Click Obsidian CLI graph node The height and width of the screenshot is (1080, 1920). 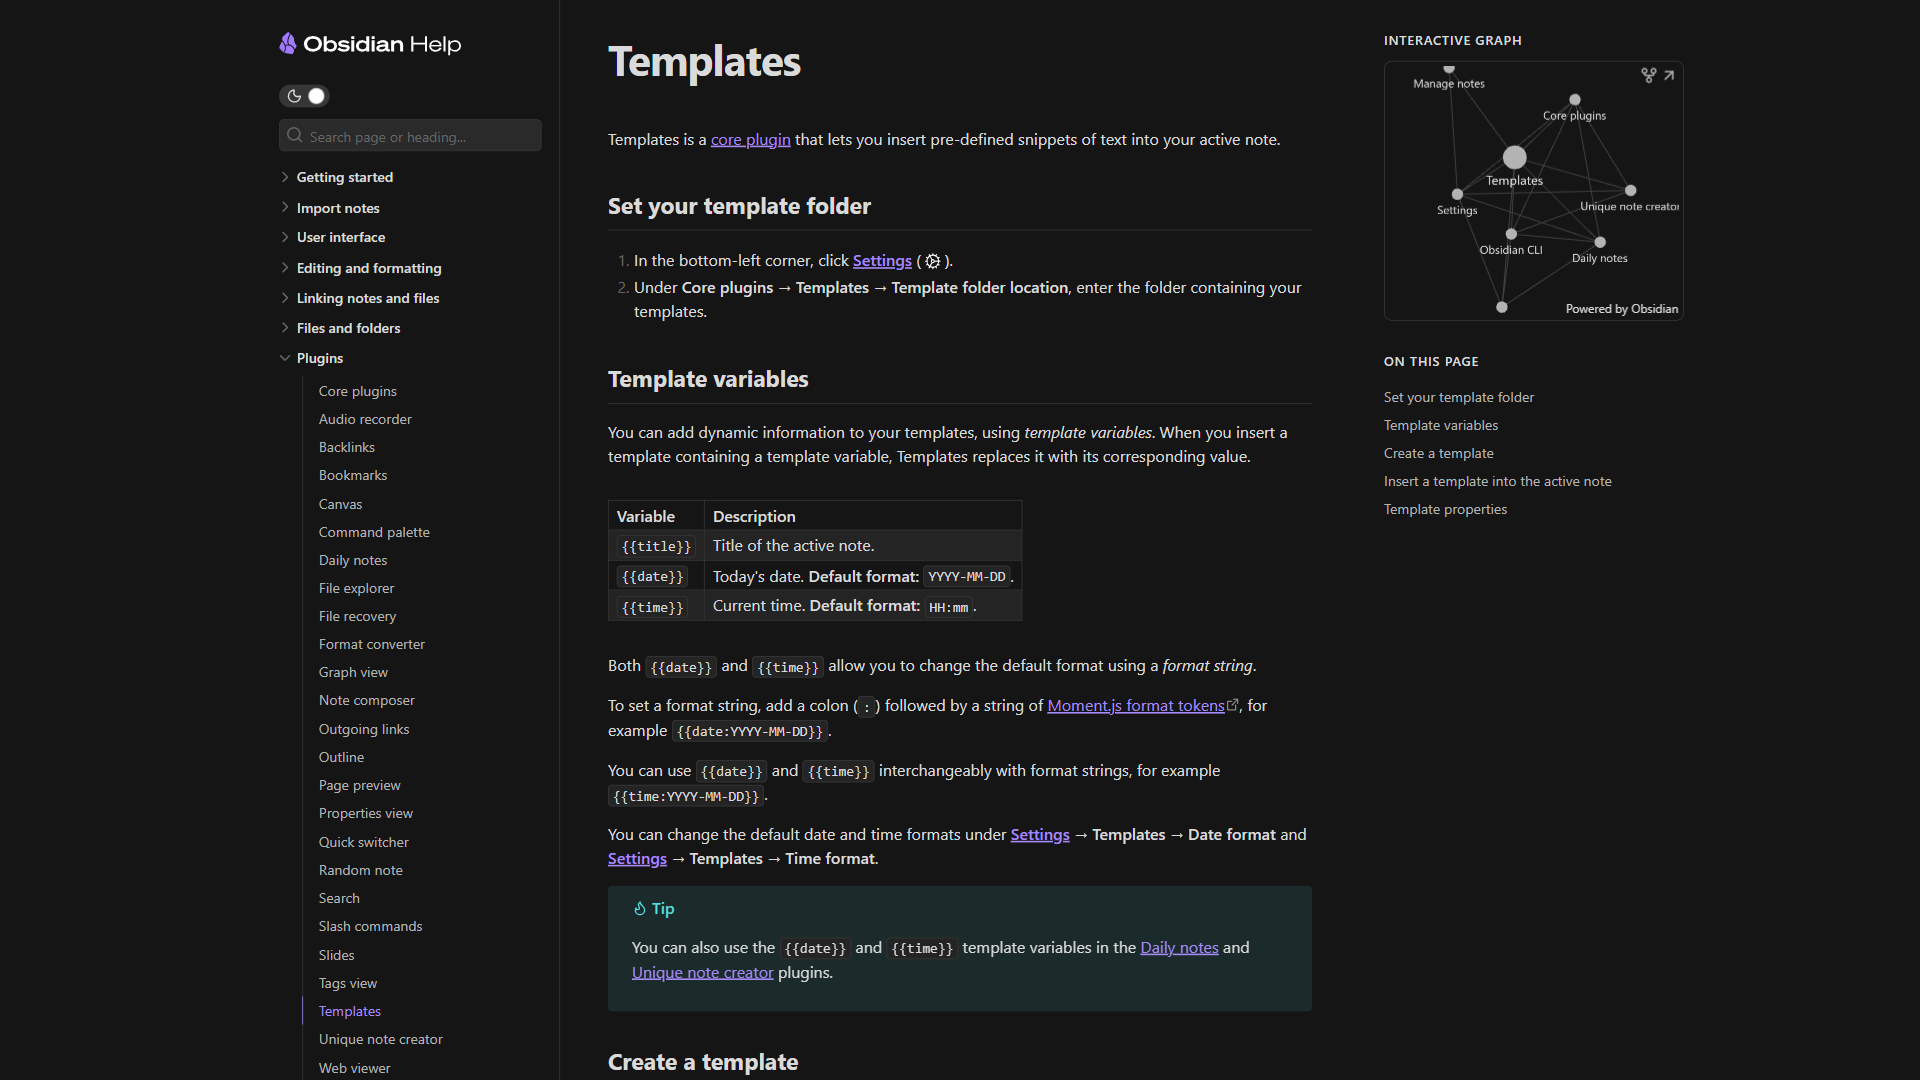click(1511, 235)
